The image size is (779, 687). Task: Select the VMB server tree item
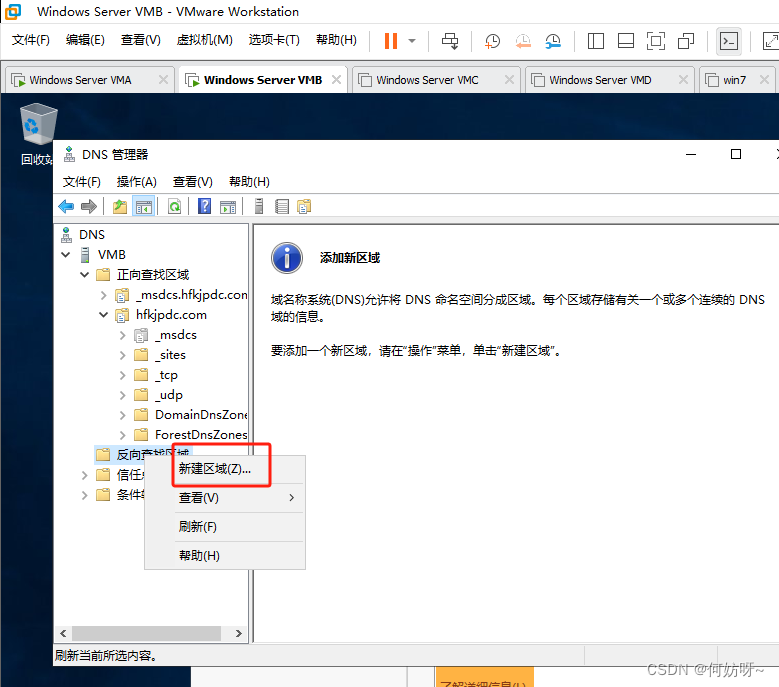pos(111,255)
